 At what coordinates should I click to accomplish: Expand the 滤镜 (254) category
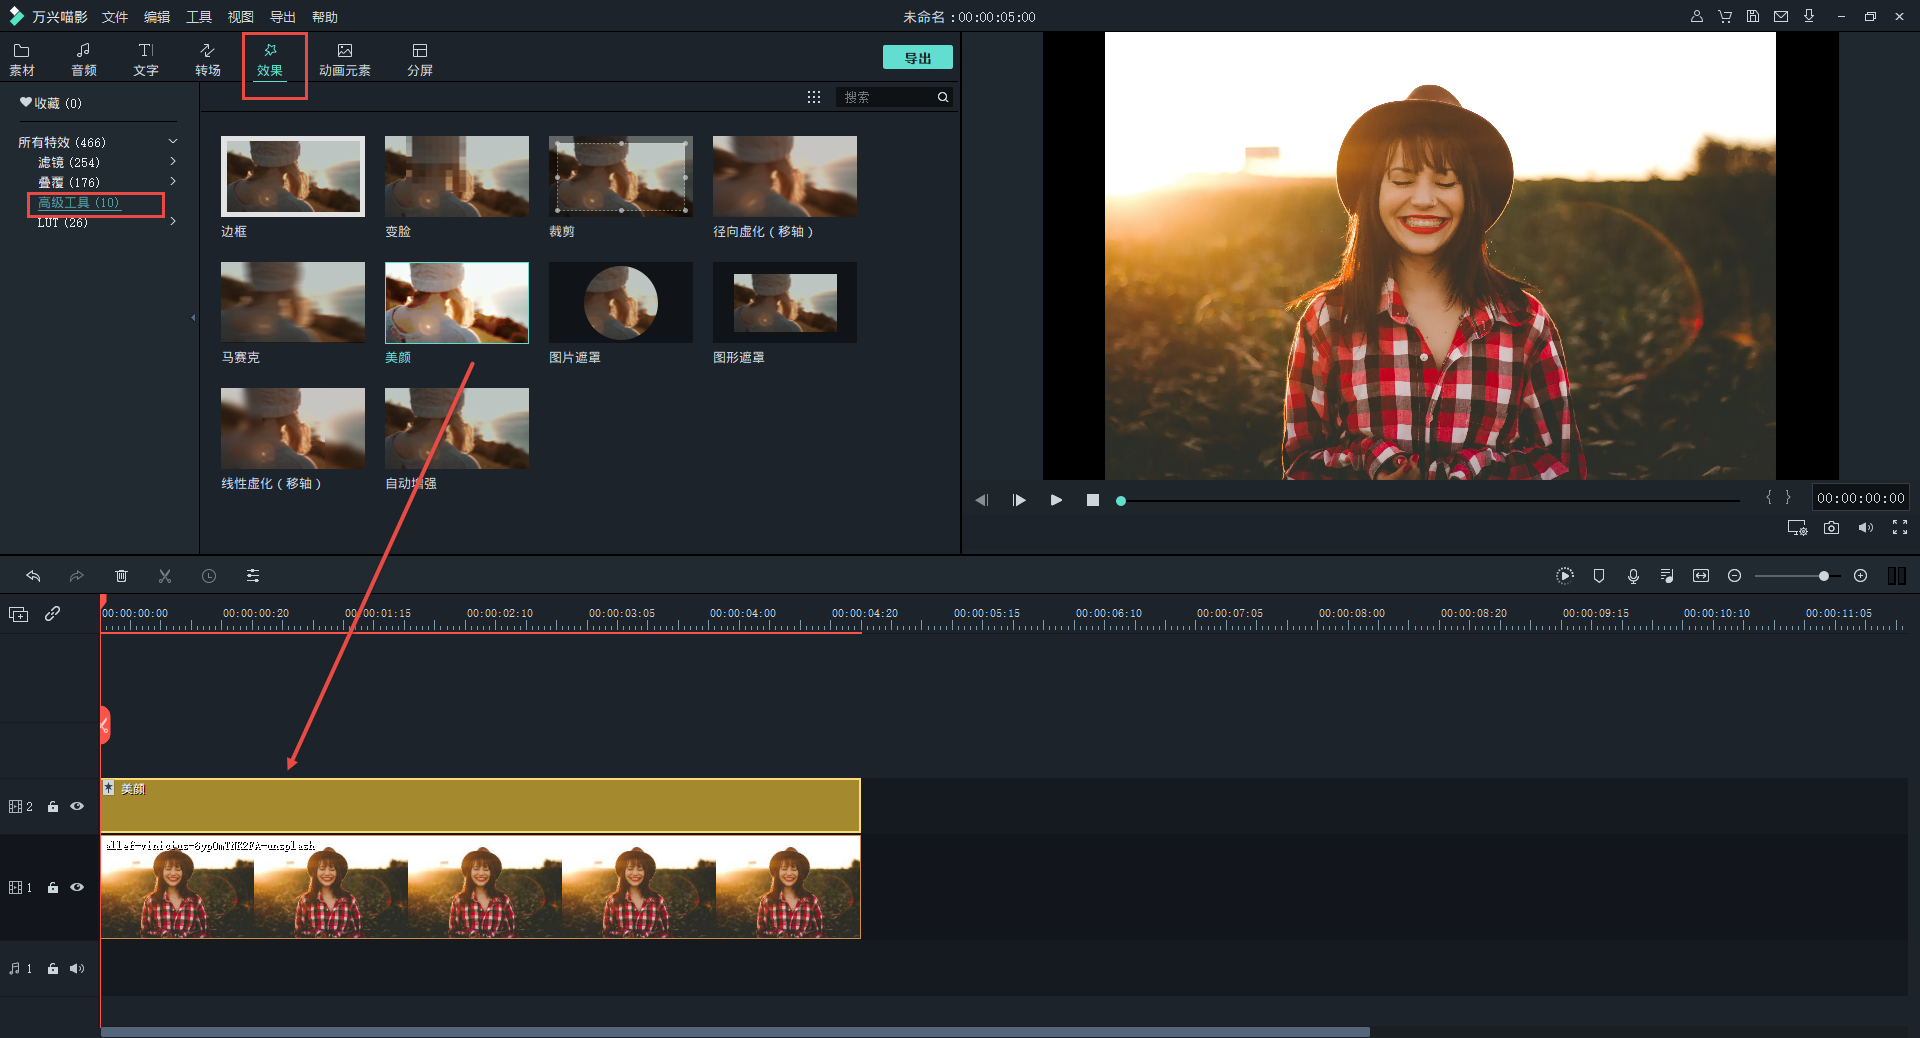point(173,162)
